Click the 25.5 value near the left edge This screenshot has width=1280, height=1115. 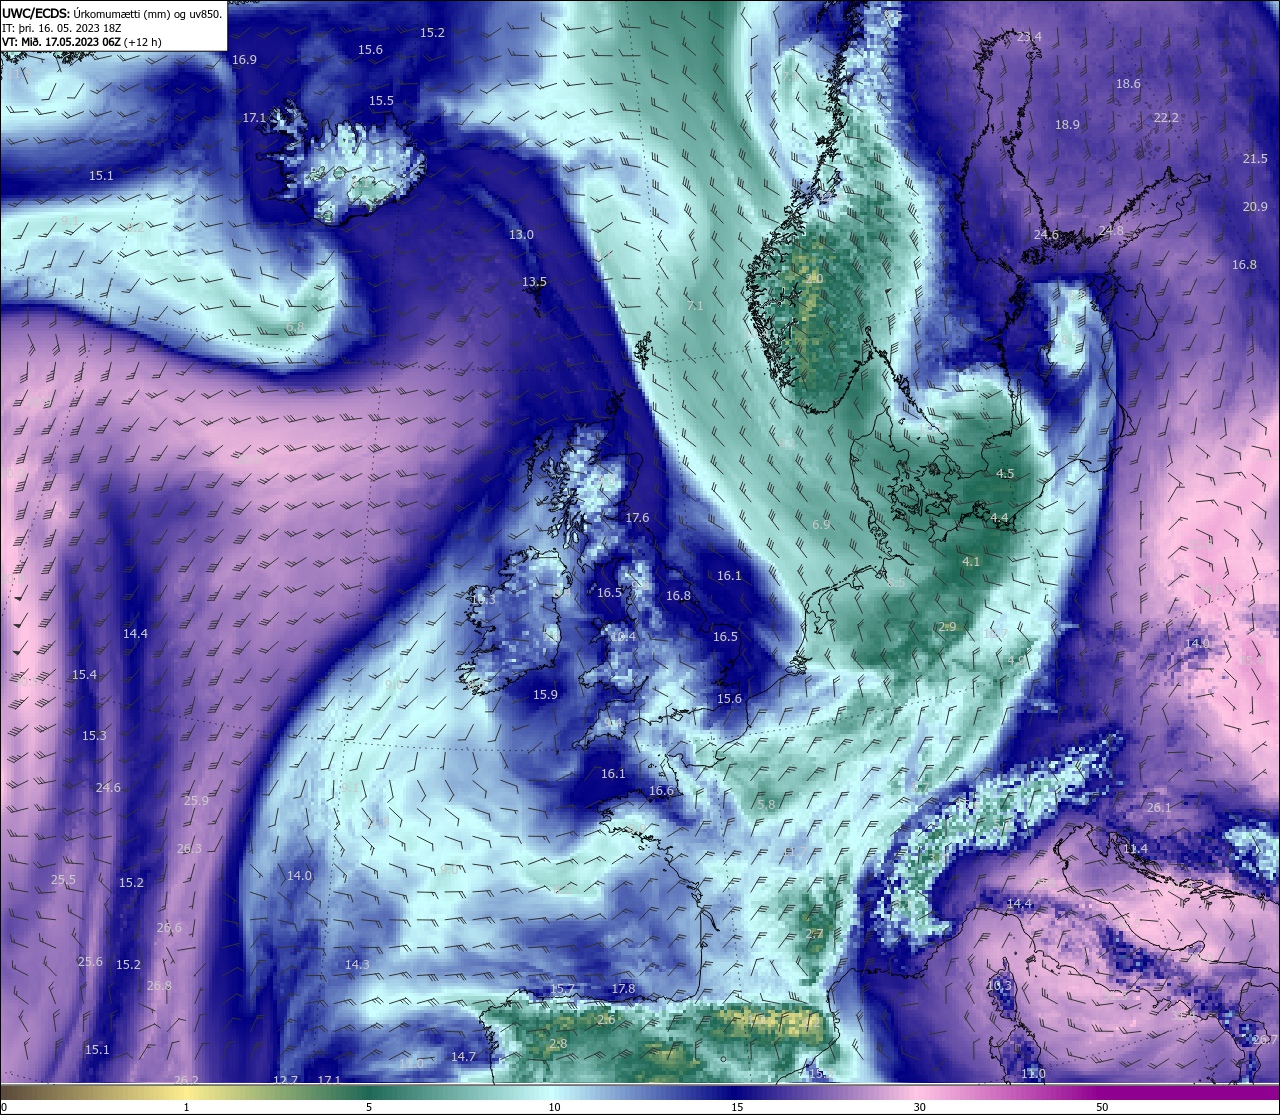point(63,880)
